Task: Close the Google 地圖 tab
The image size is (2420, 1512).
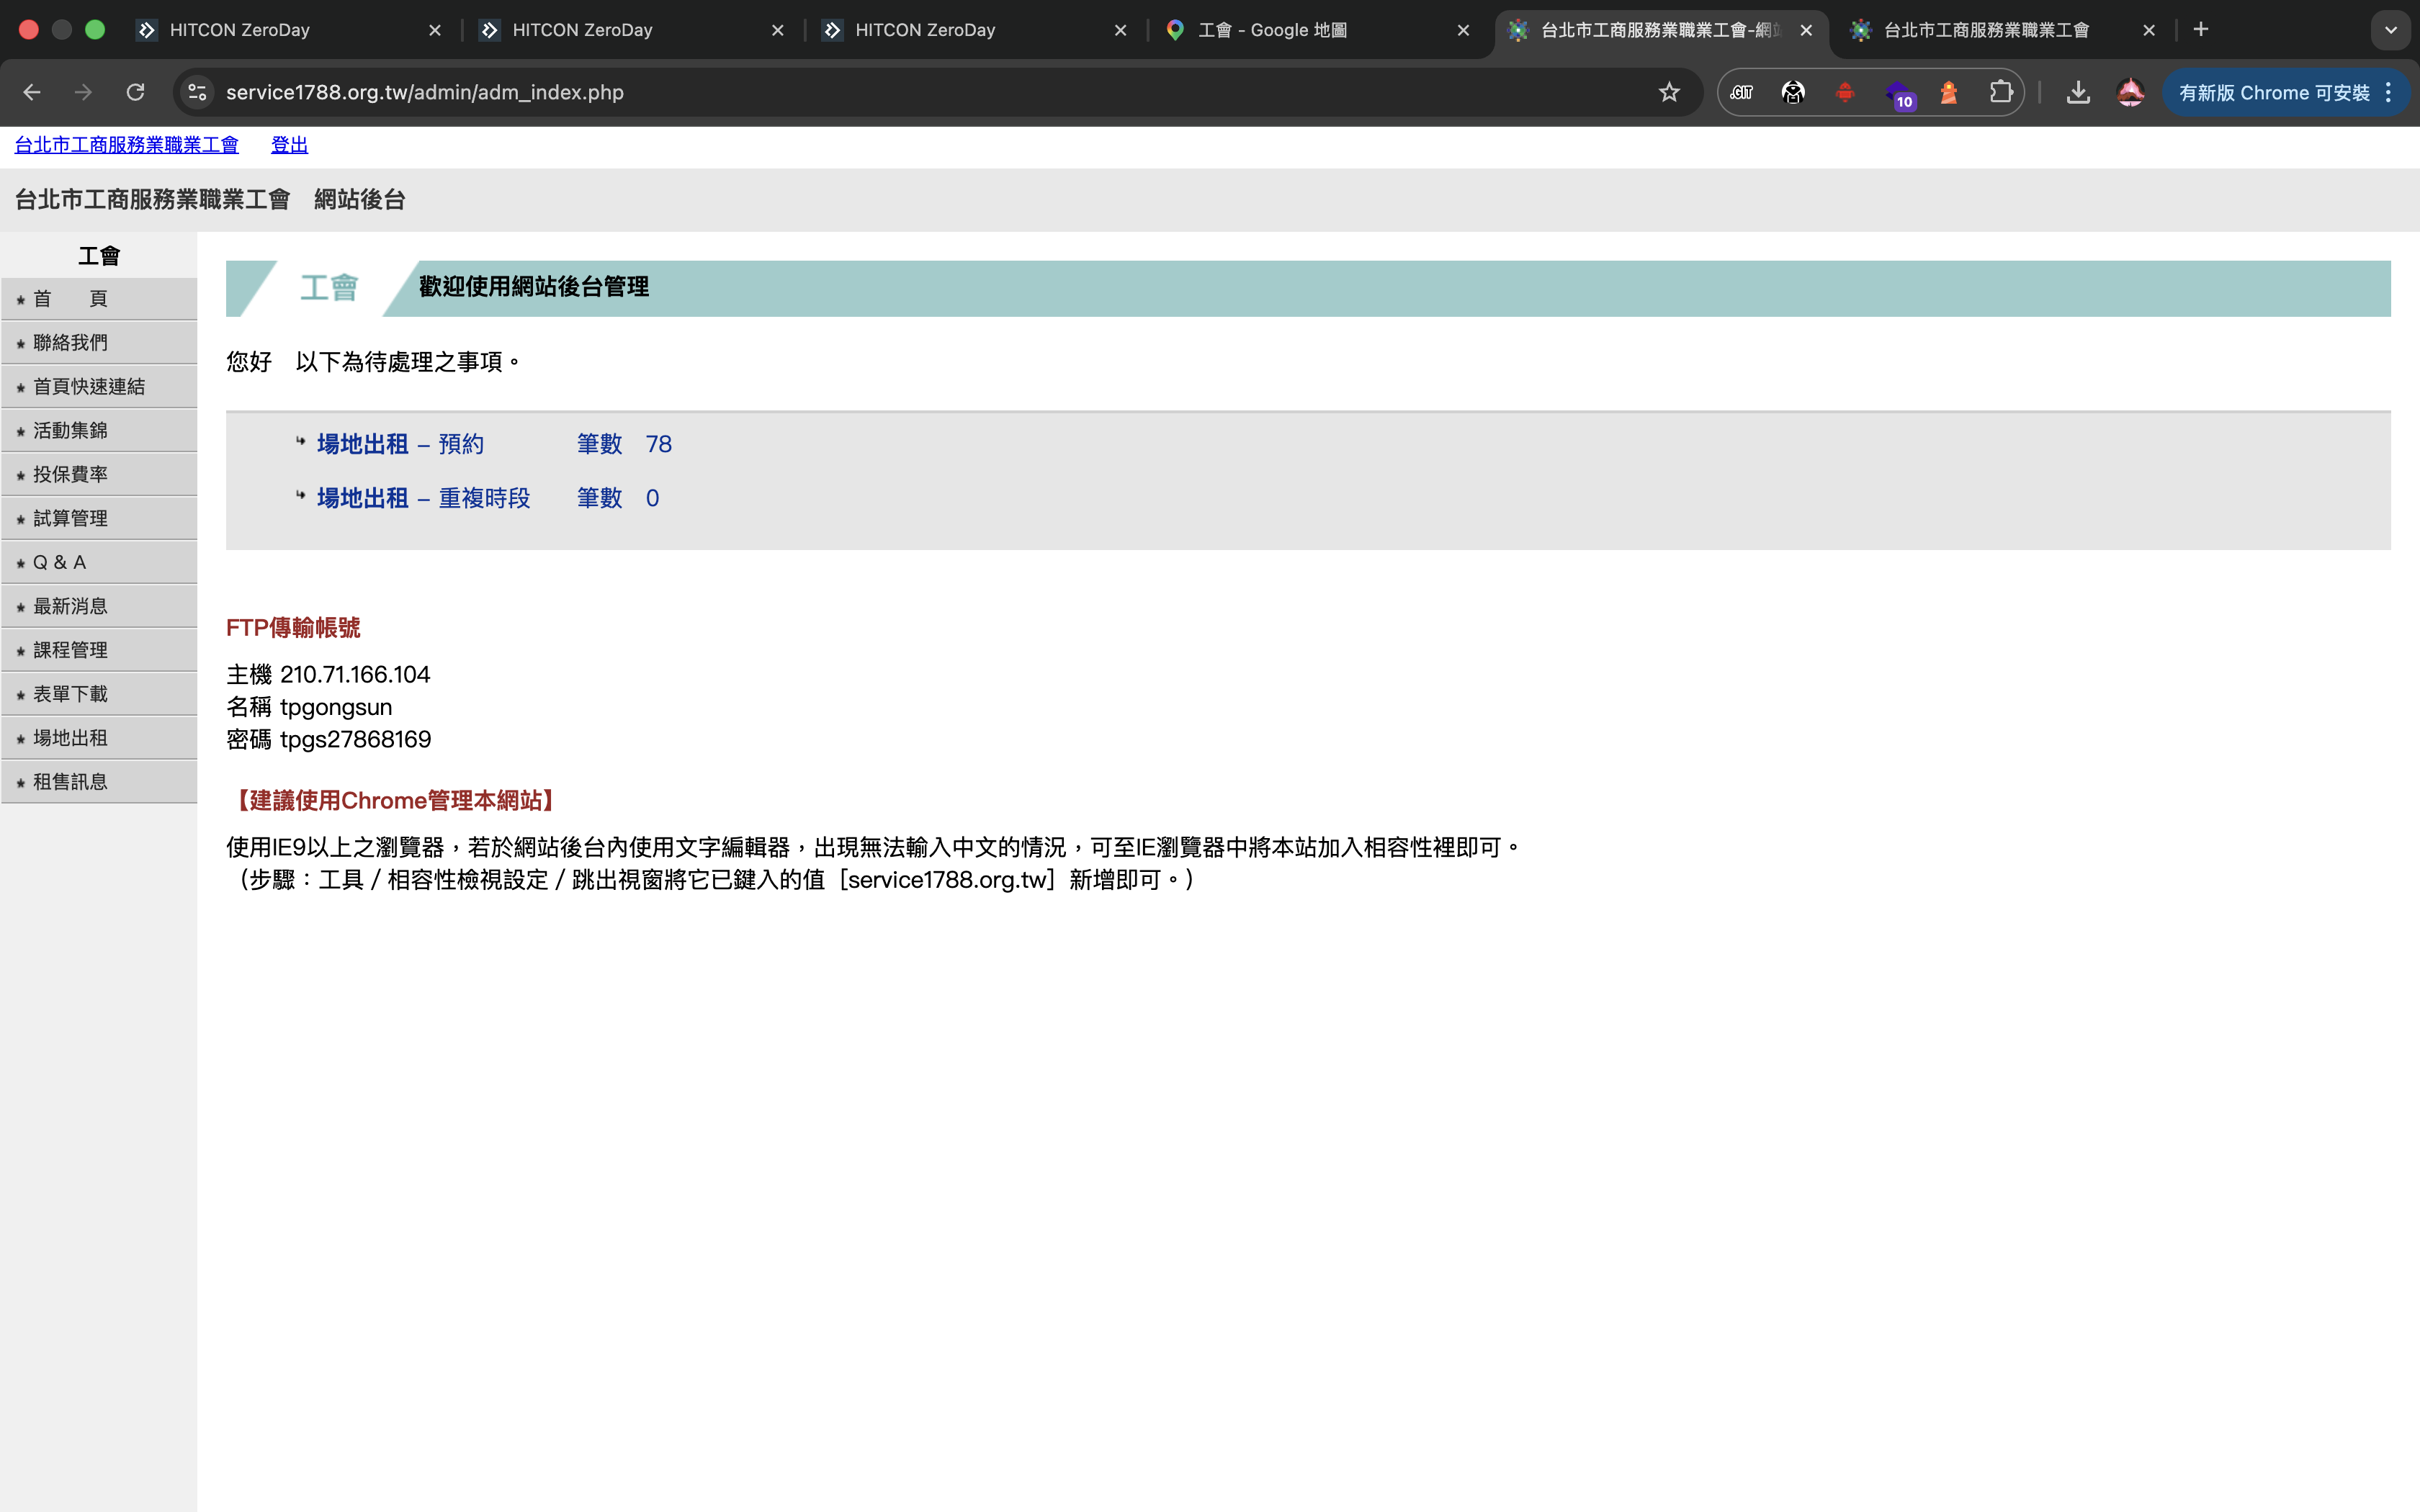Action: pyautogui.click(x=1463, y=30)
